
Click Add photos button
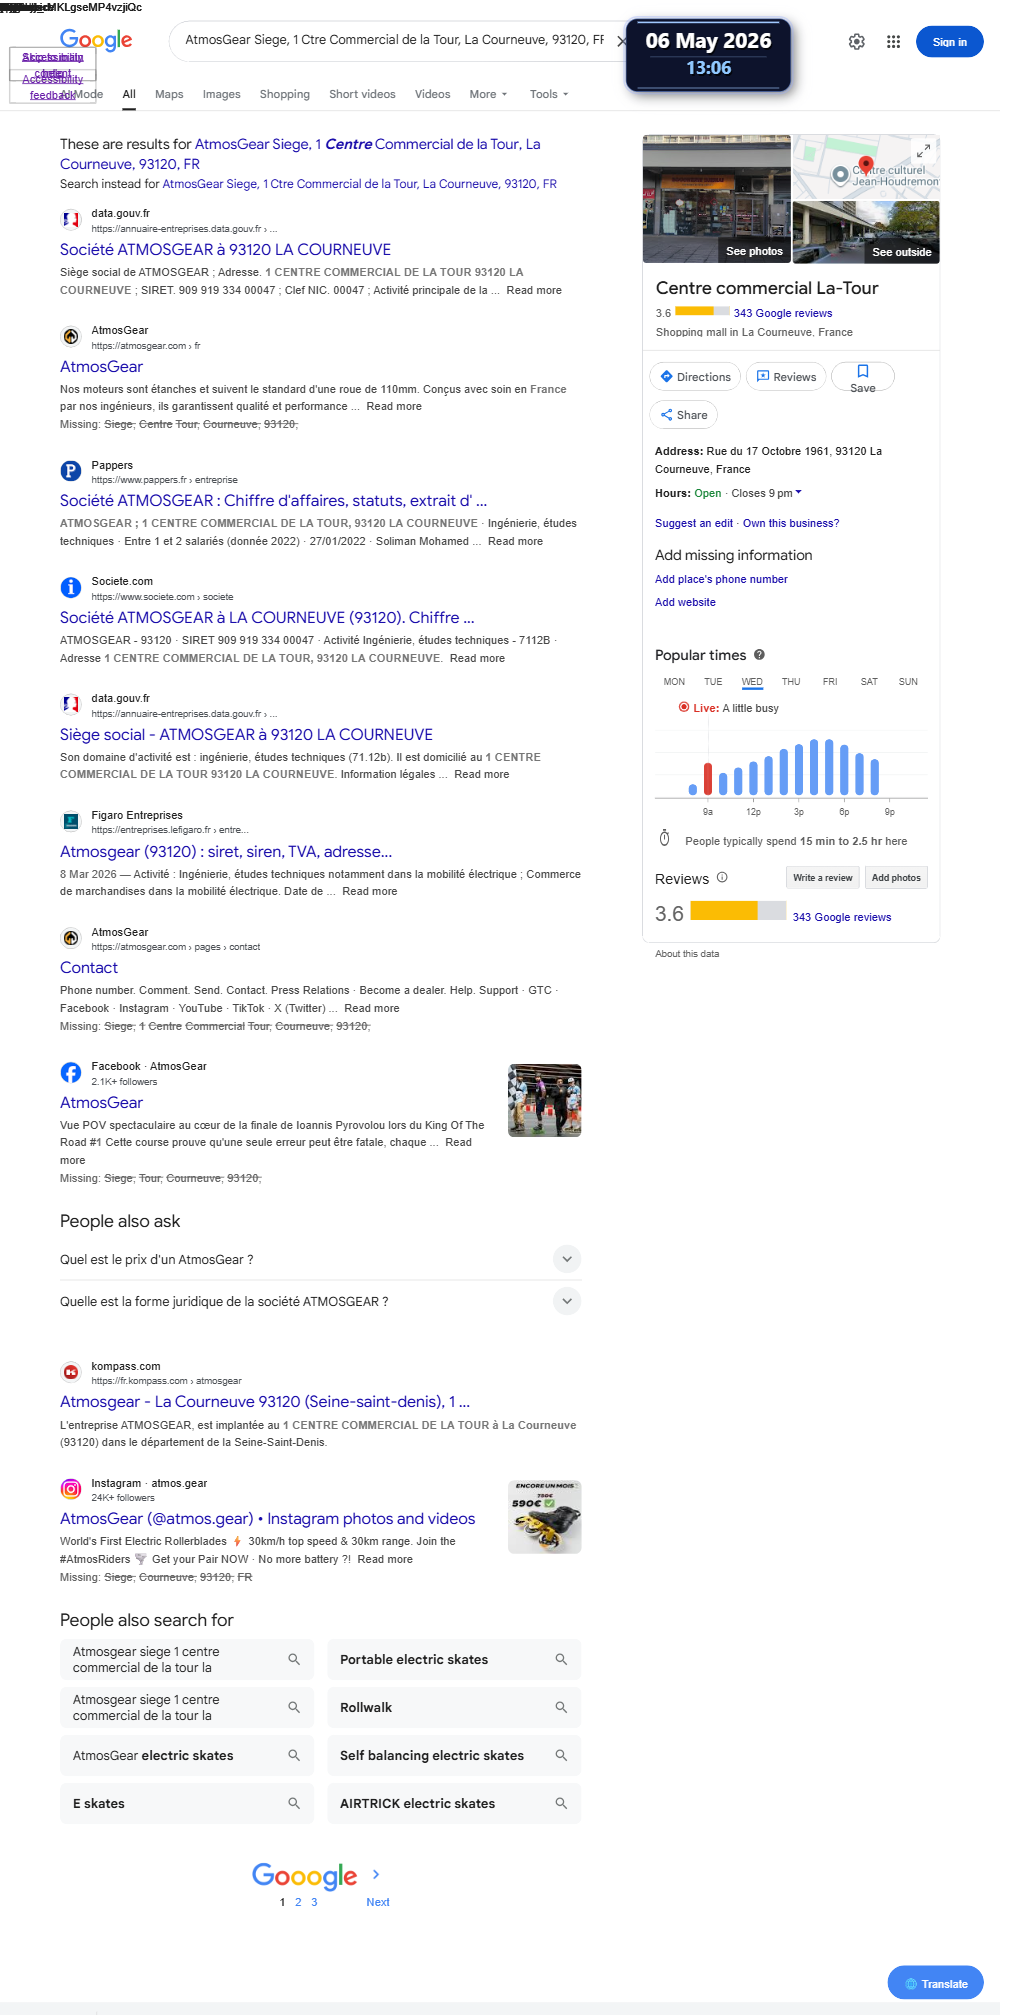tap(896, 878)
